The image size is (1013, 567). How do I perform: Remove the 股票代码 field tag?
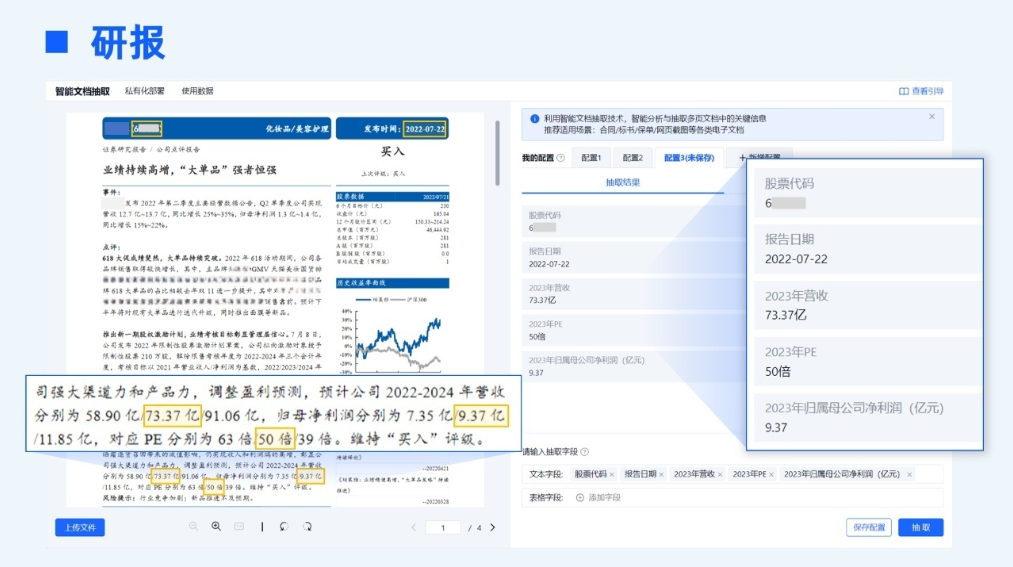612,474
